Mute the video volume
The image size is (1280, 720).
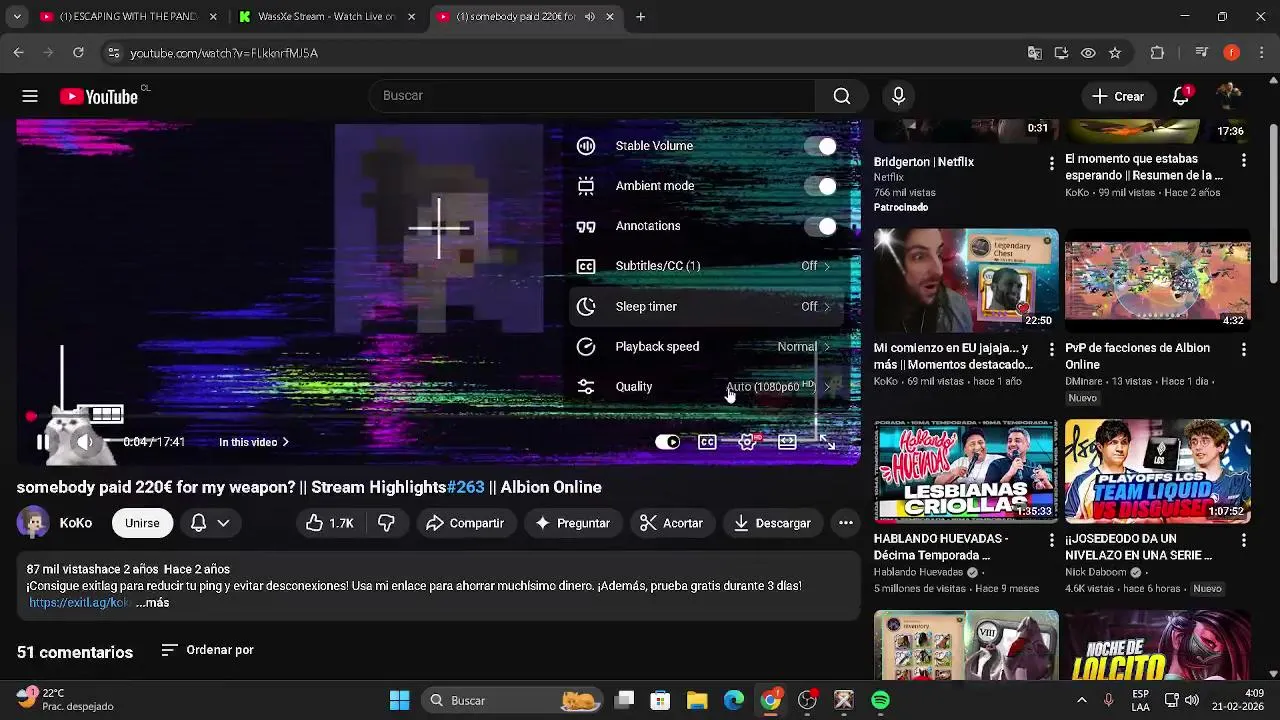click(x=85, y=442)
